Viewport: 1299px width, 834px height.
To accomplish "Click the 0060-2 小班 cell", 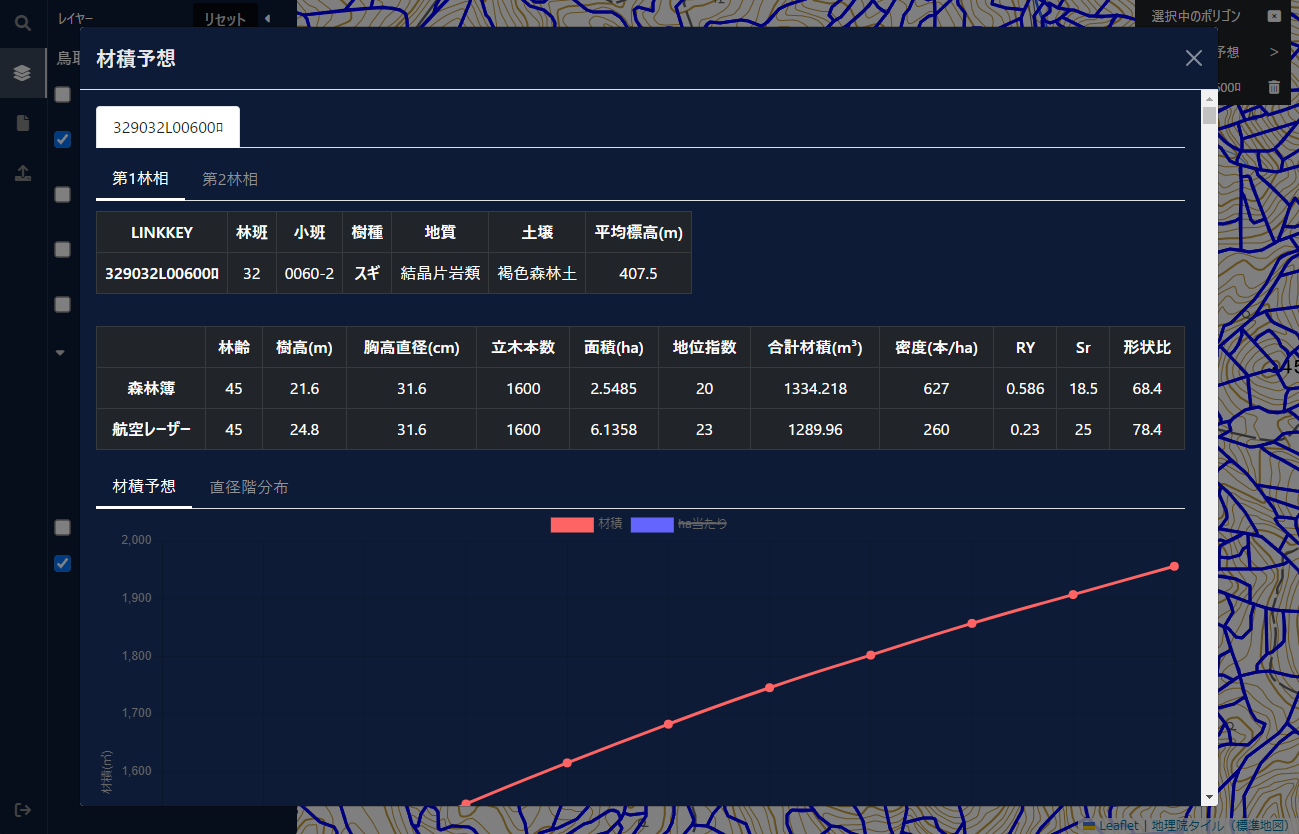I will click(309, 273).
